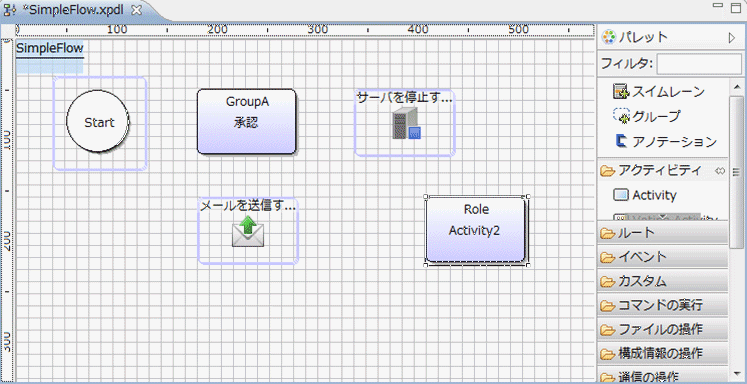Open the カスタム palette drawer

click(662, 281)
